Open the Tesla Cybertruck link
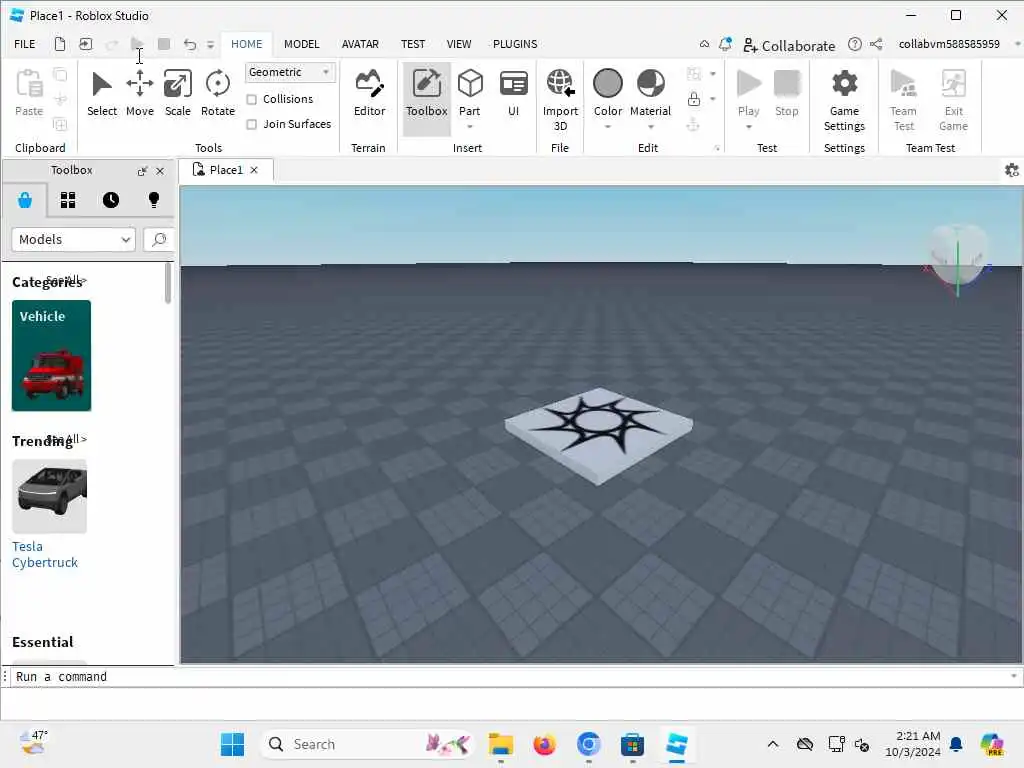Image resolution: width=1024 pixels, height=768 pixels. pyautogui.click(x=44, y=554)
